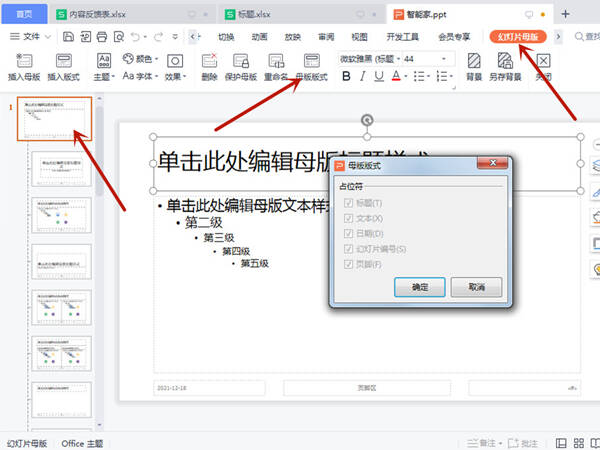Open the 视图 tab

pos(359,37)
